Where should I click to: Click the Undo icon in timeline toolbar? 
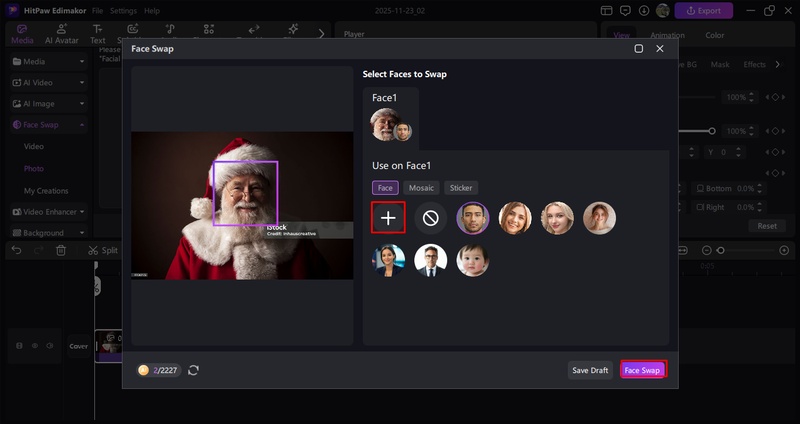click(x=16, y=250)
